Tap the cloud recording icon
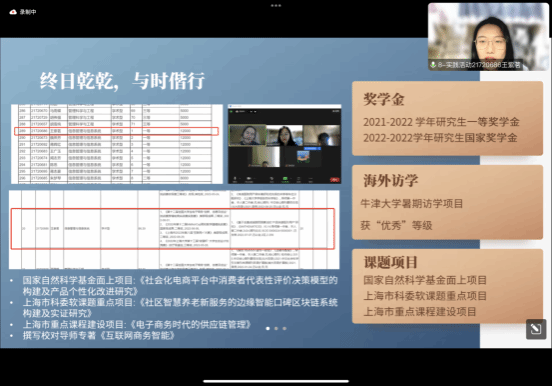This screenshot has height=386, width=552. click(13, 12)
